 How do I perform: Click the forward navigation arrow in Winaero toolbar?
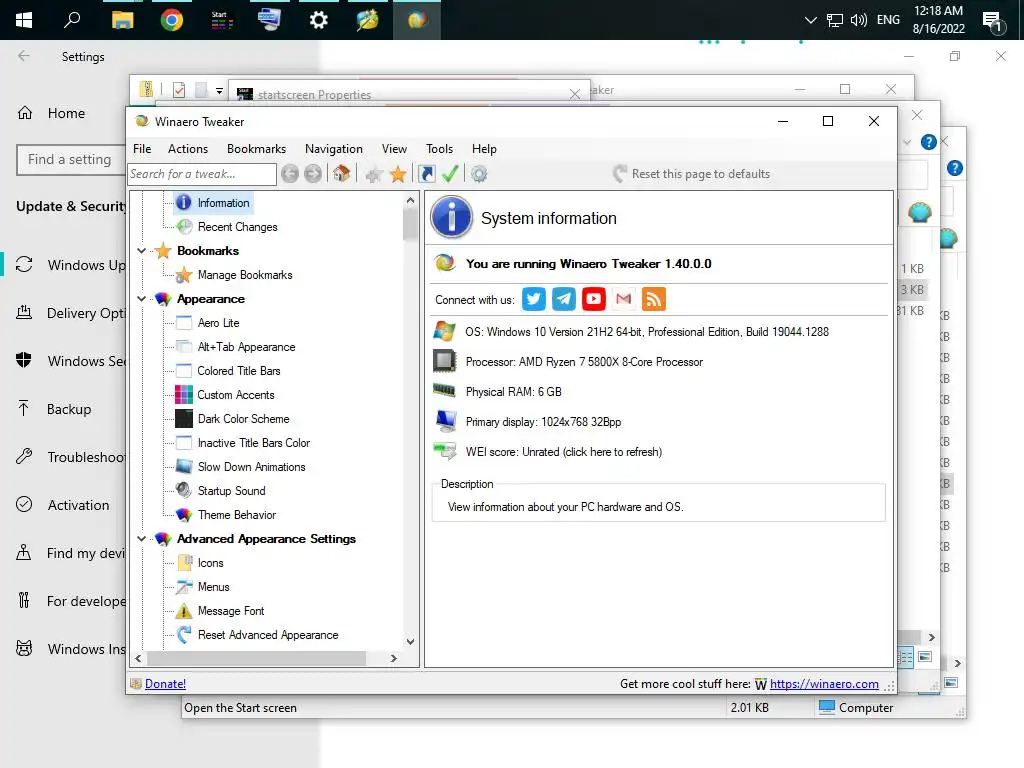click(313, 174)
